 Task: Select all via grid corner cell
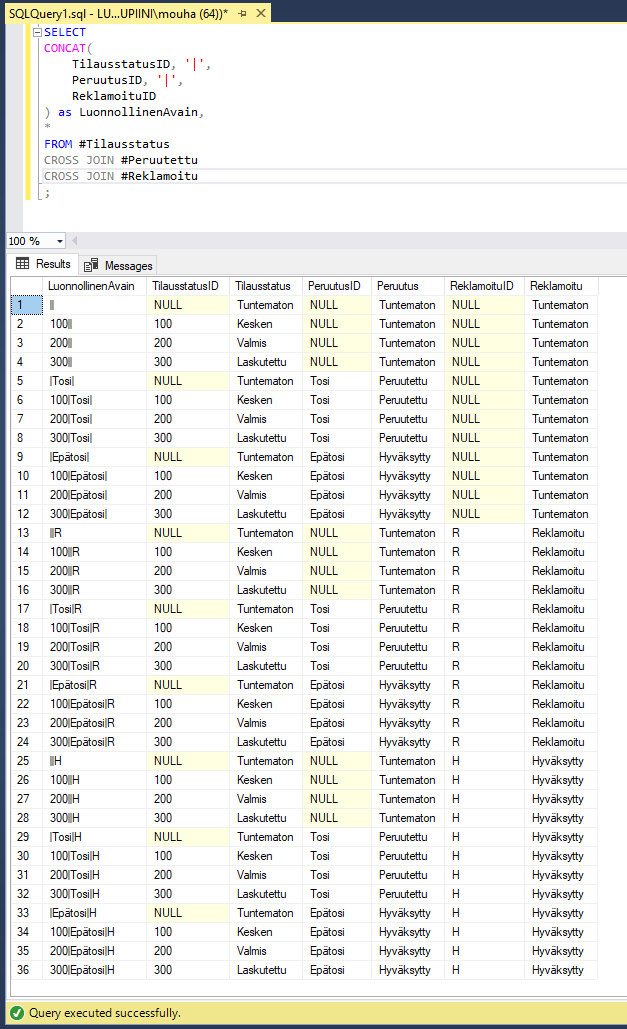pos(27,286)
